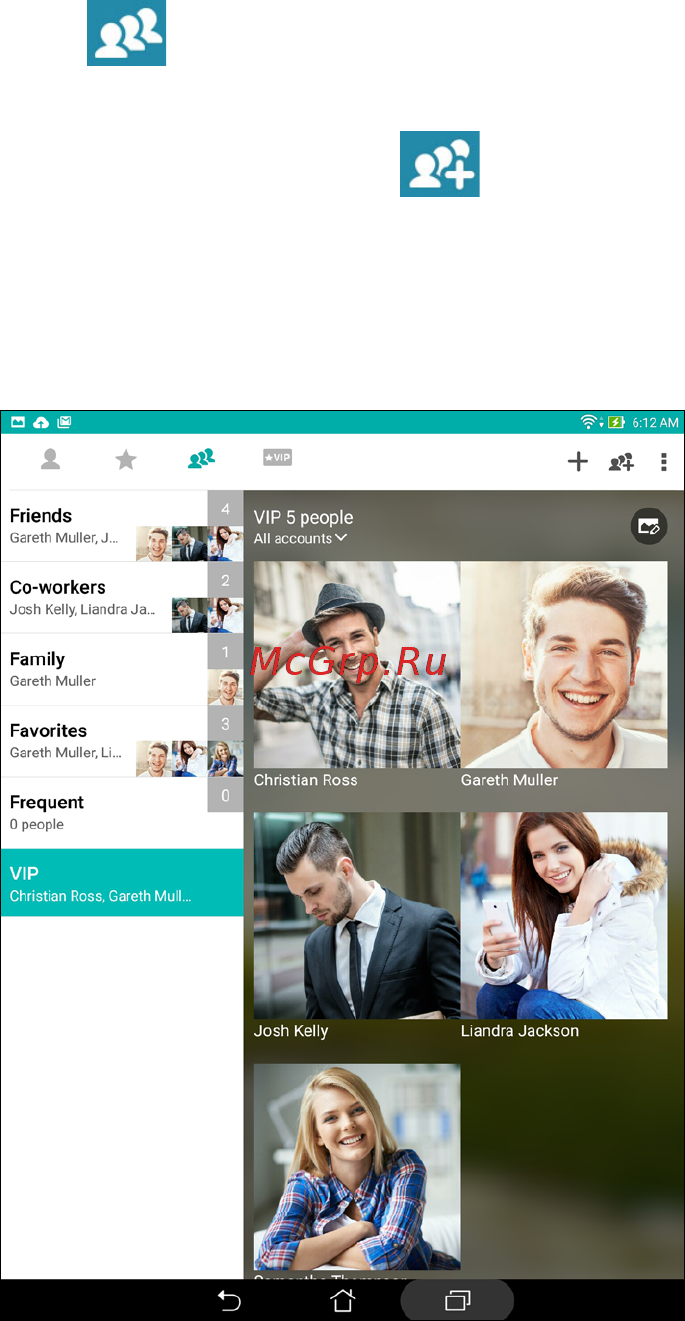The height and width of the screenshot is (1321, 685).
Task: Tap the picture notification icon in status bar
Action: (x=18, y=422)
